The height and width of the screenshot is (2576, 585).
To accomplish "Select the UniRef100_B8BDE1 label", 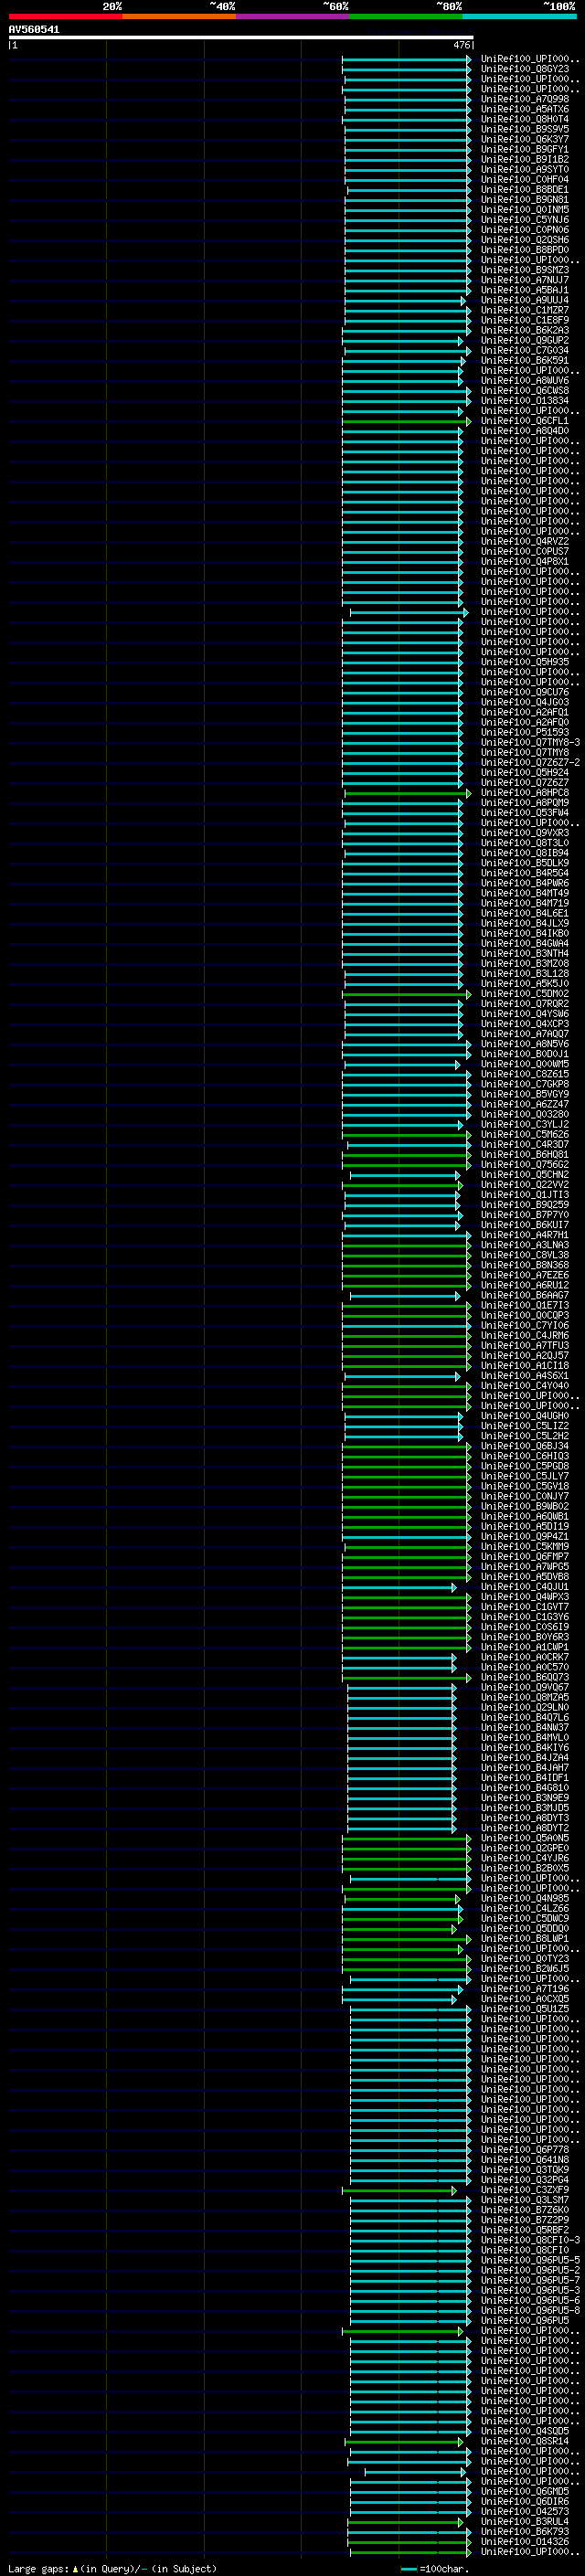I will [x=525, y=189].
